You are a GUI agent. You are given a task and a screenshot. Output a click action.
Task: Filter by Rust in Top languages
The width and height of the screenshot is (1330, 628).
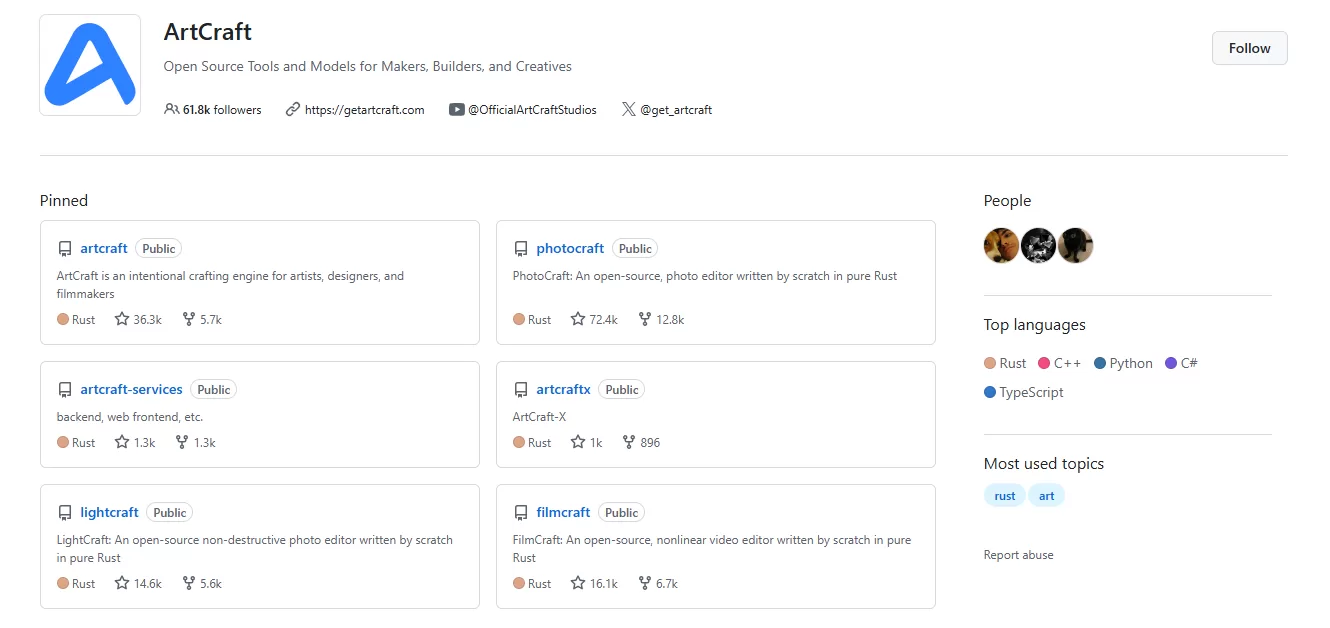point(1006,364)
